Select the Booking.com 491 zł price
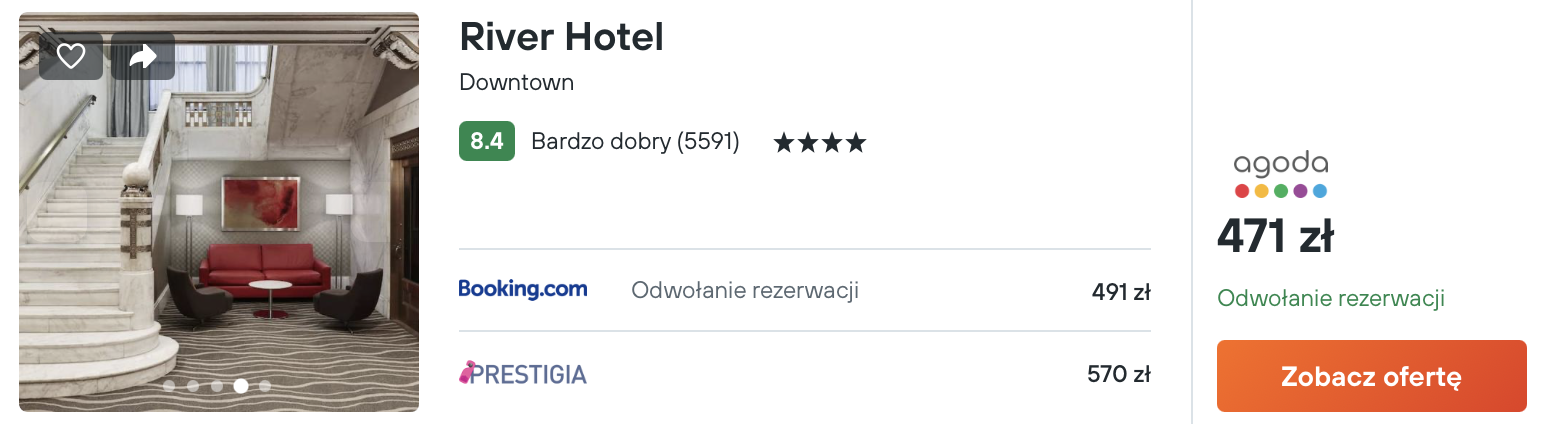This screenshot has width=1548, height=424. coord(1121,292)
